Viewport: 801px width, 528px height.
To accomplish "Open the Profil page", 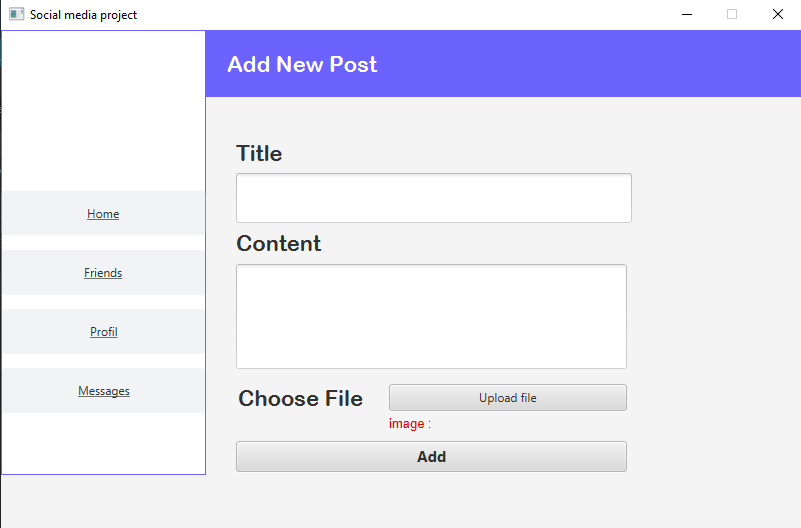I will pos(103,332).
